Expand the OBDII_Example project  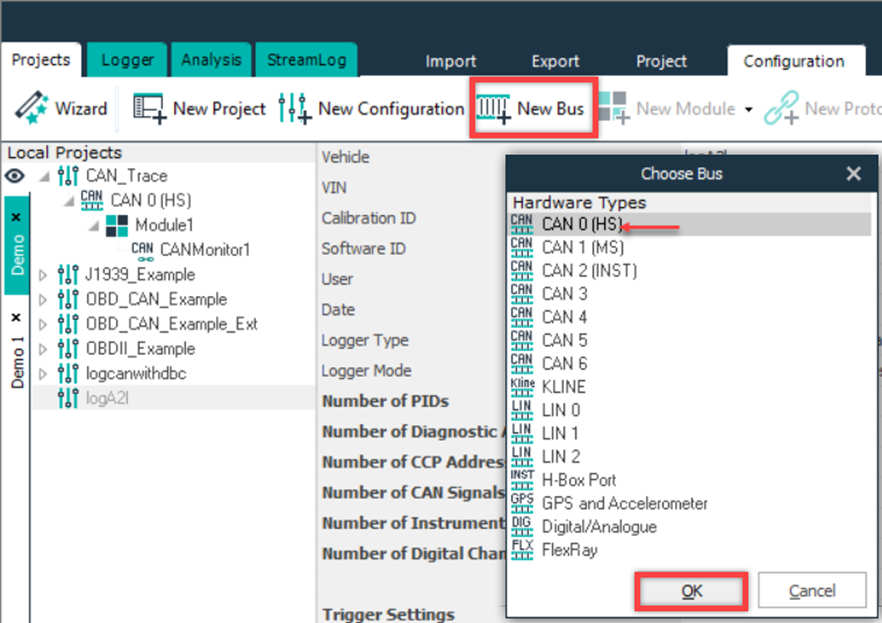click(x=42, y=349)
